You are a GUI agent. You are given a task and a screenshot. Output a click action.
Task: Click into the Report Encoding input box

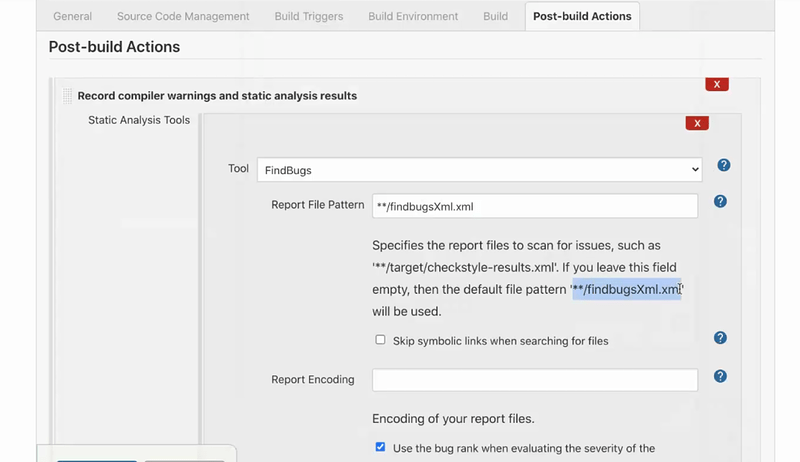tap(534, 380)
